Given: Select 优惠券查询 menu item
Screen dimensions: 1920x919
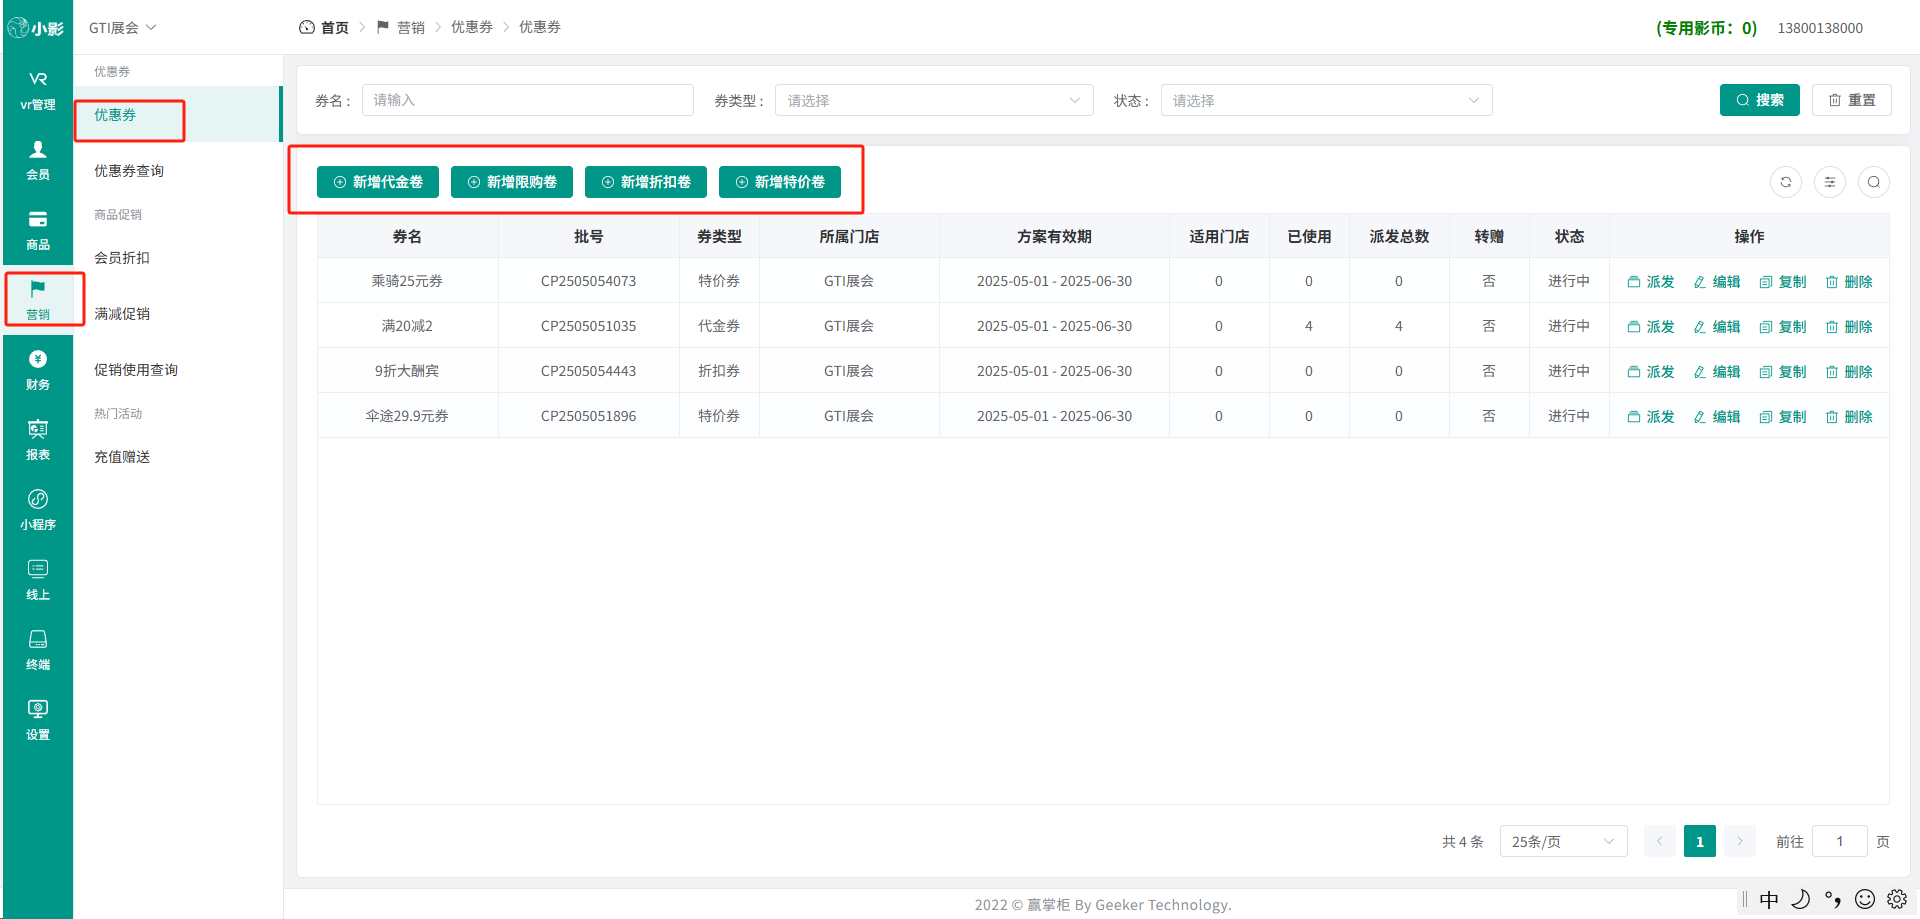Looking at the screenshot, I should click(129, 171).
